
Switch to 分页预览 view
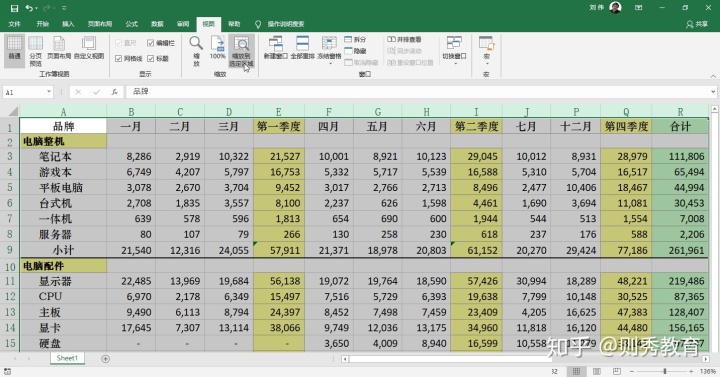click(35, 51)
